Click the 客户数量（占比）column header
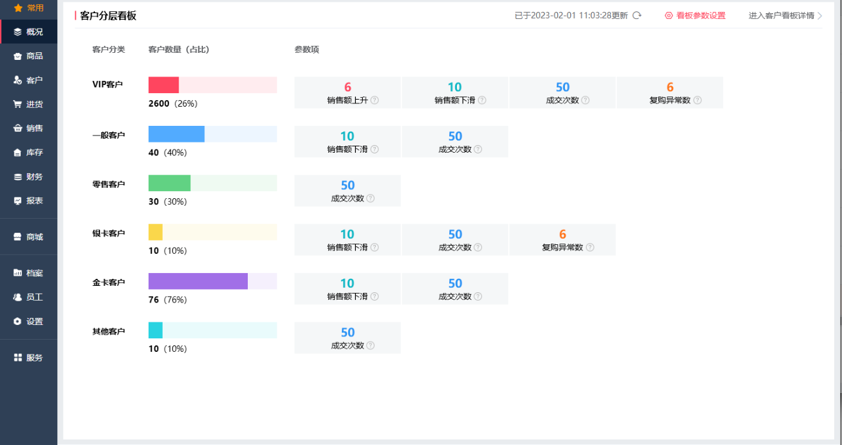The image size is (842, 445). click(179, 49)
